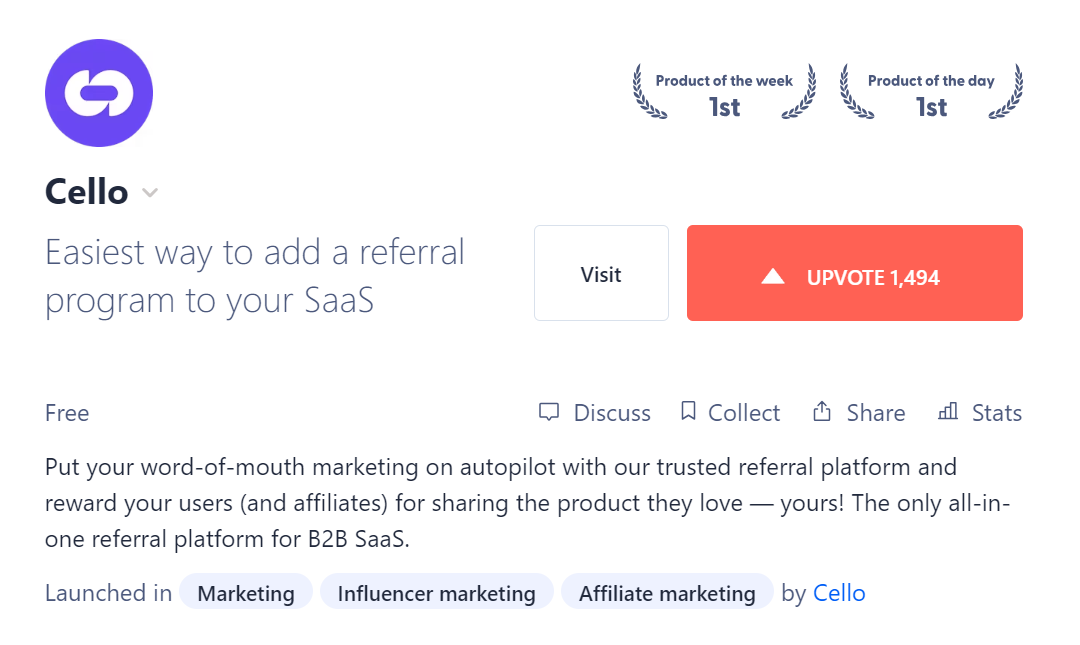Select the Collect label
The width and height of the screenshot is (1080, 645).
tap(744, 413)
